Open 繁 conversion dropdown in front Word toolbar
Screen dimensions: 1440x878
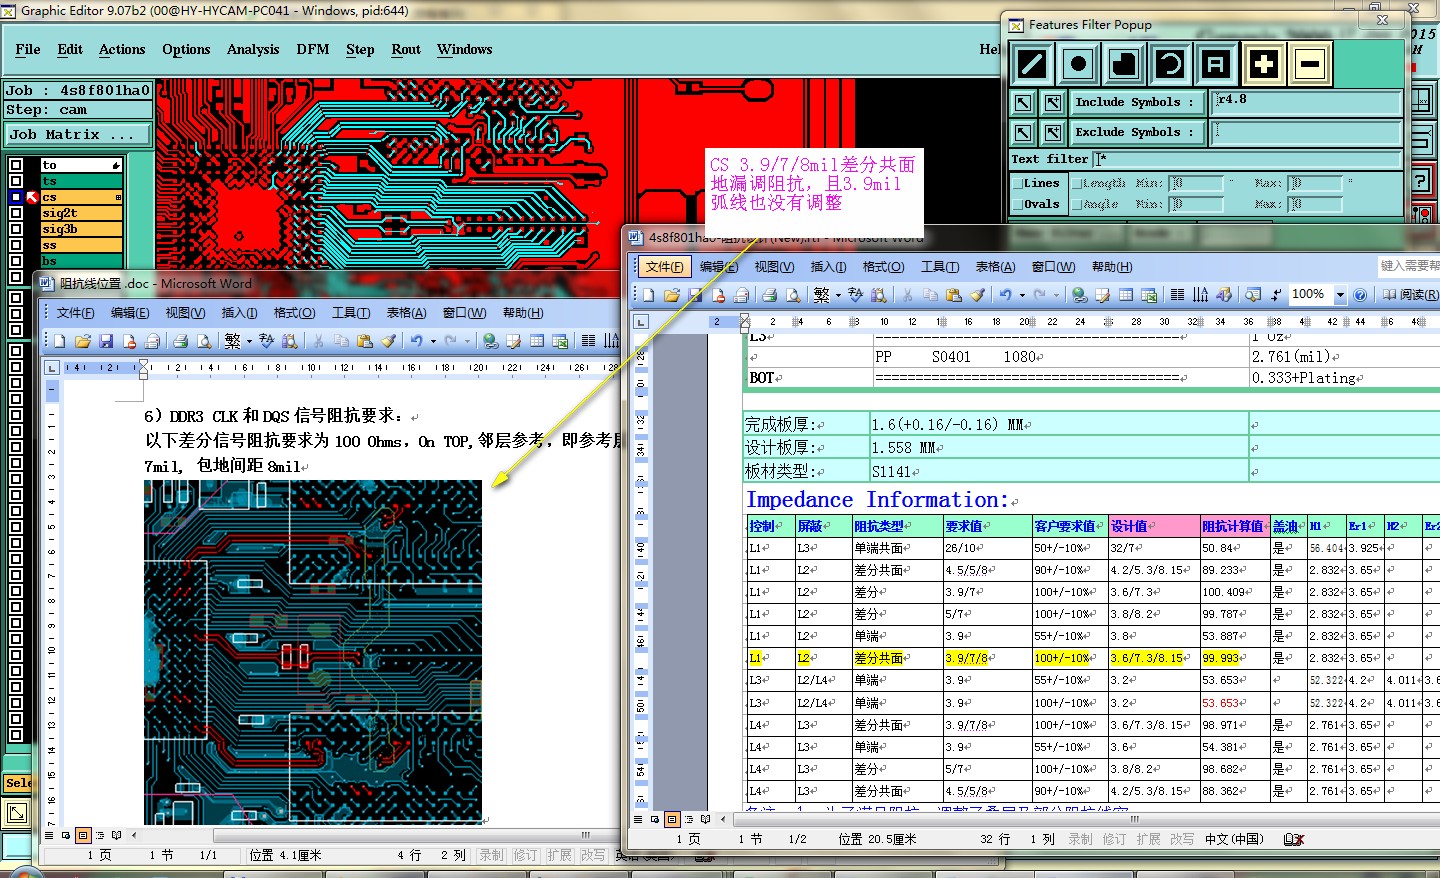(x=838, y=295)
